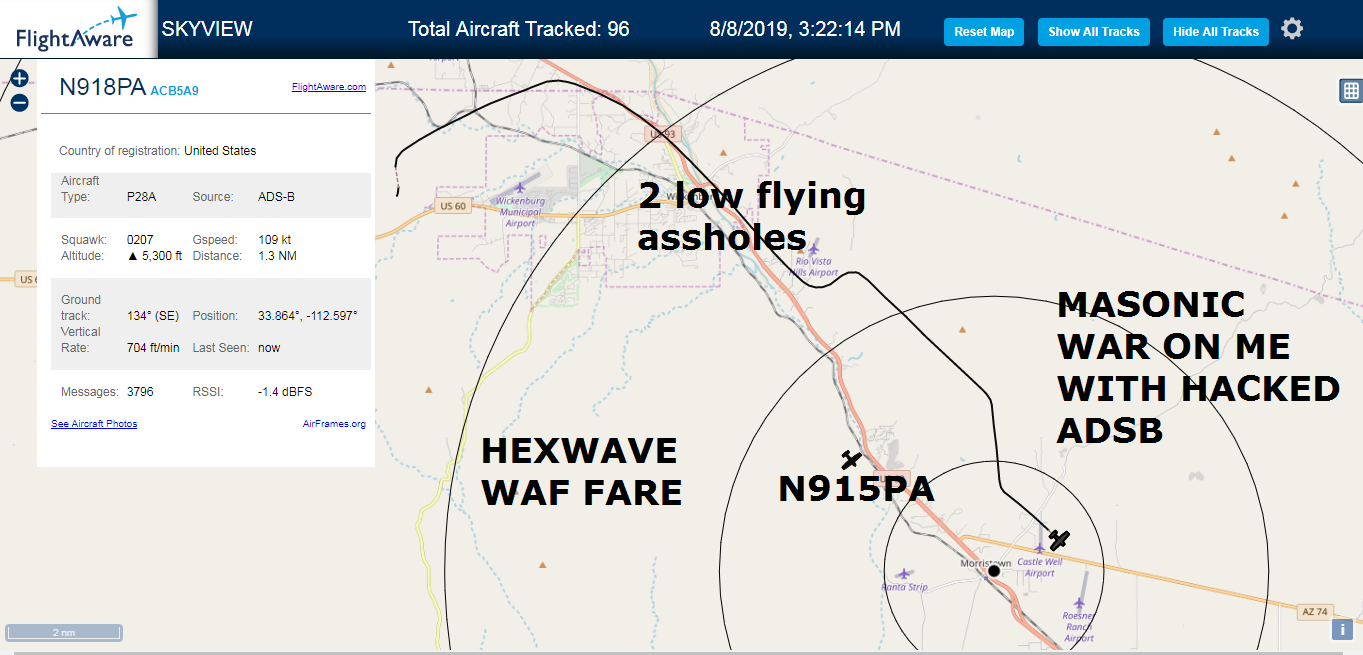This screenshot has width=1363, height=655.
Task: Click the SKYVIEW title in header
Action: [207, 29]
